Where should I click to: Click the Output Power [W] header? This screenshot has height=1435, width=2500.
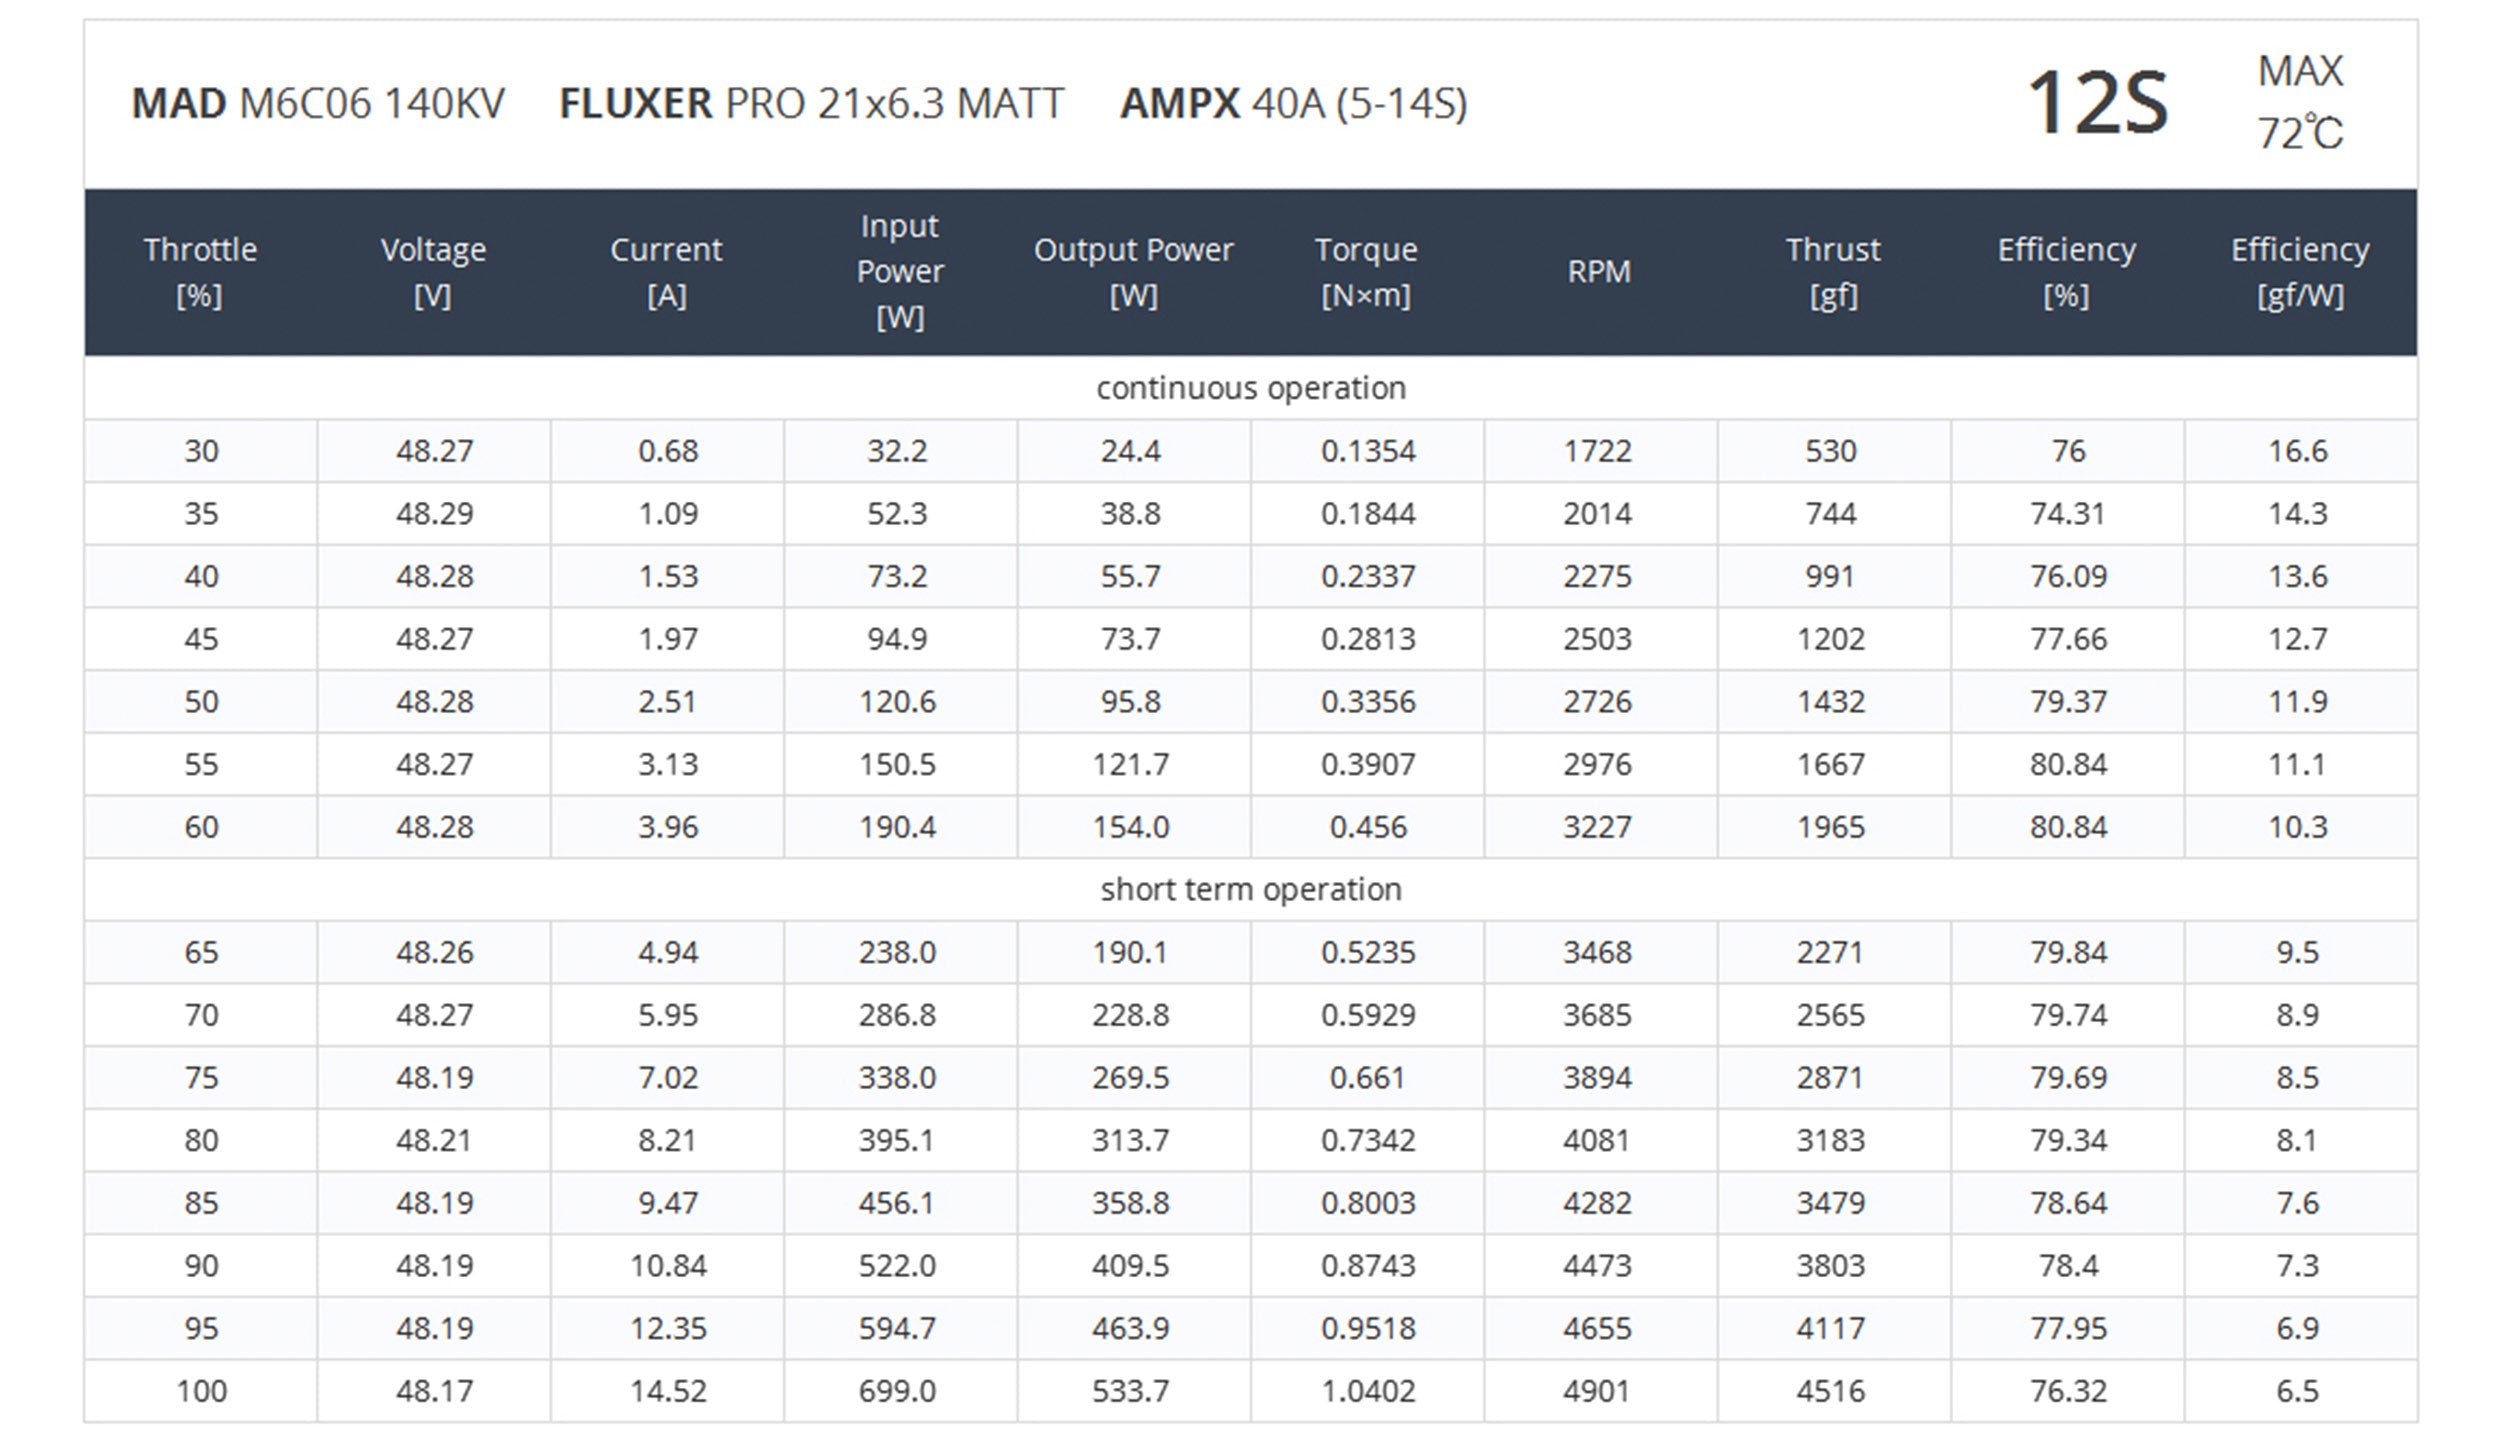pyautogui.click(x=1133, y=271)
